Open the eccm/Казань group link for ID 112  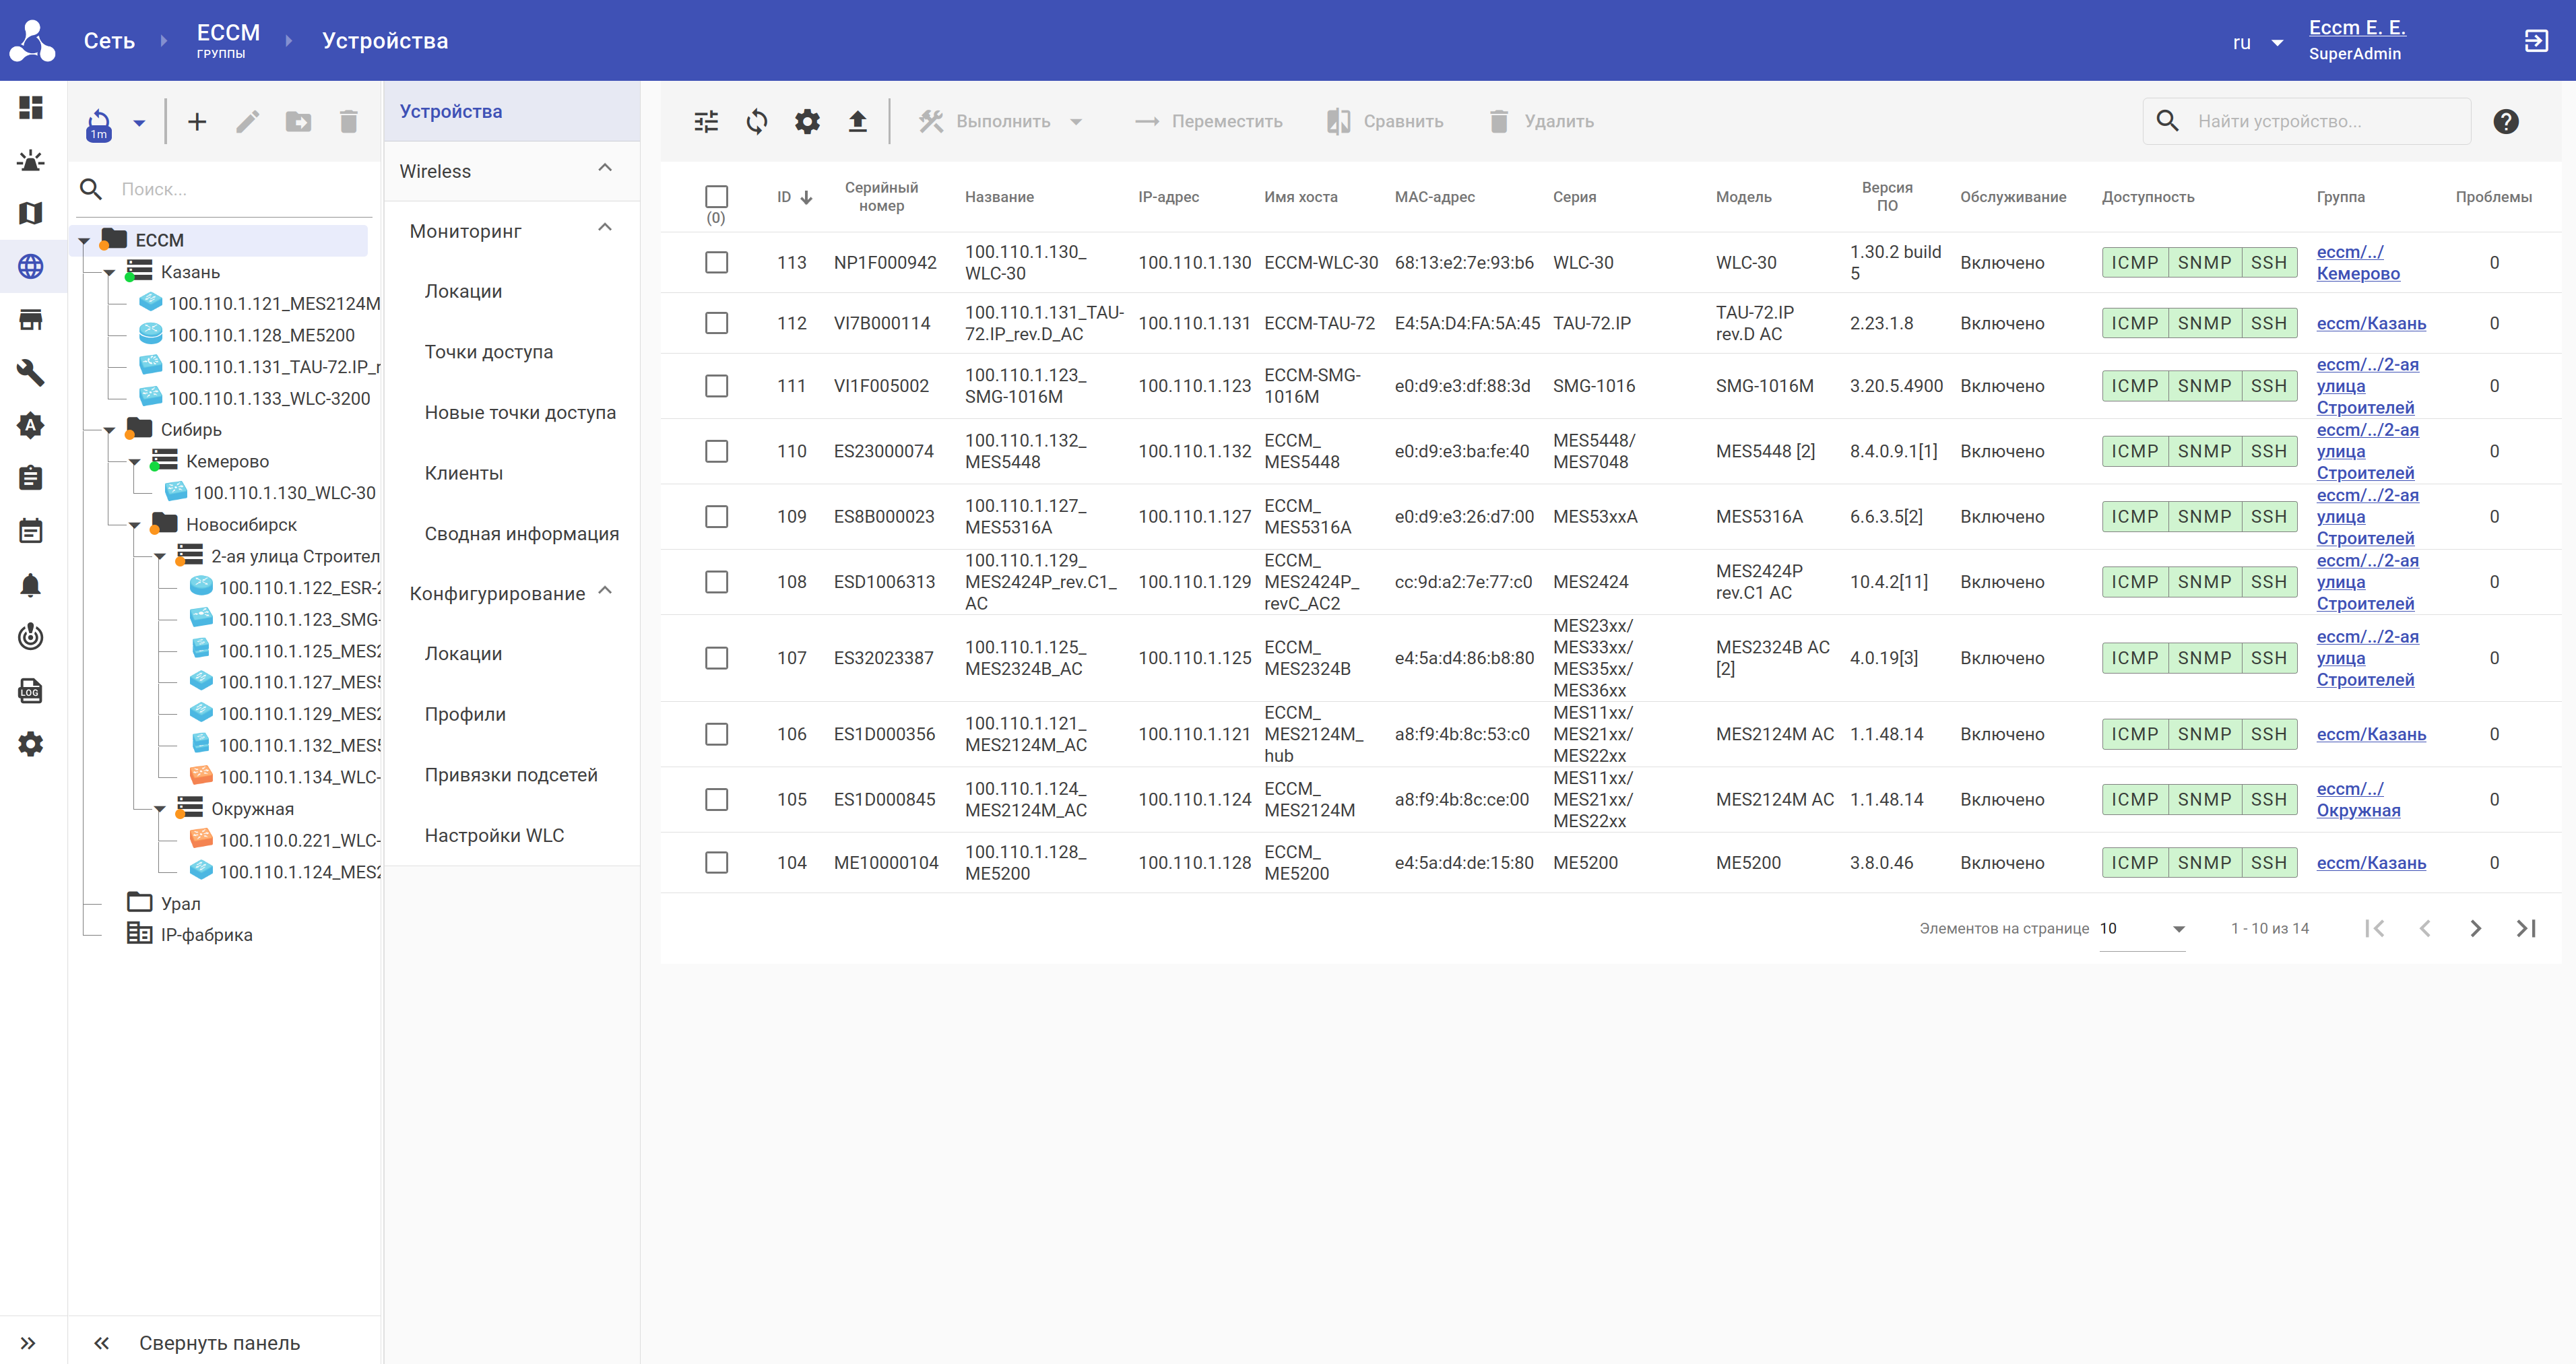tap(2370, 323)
